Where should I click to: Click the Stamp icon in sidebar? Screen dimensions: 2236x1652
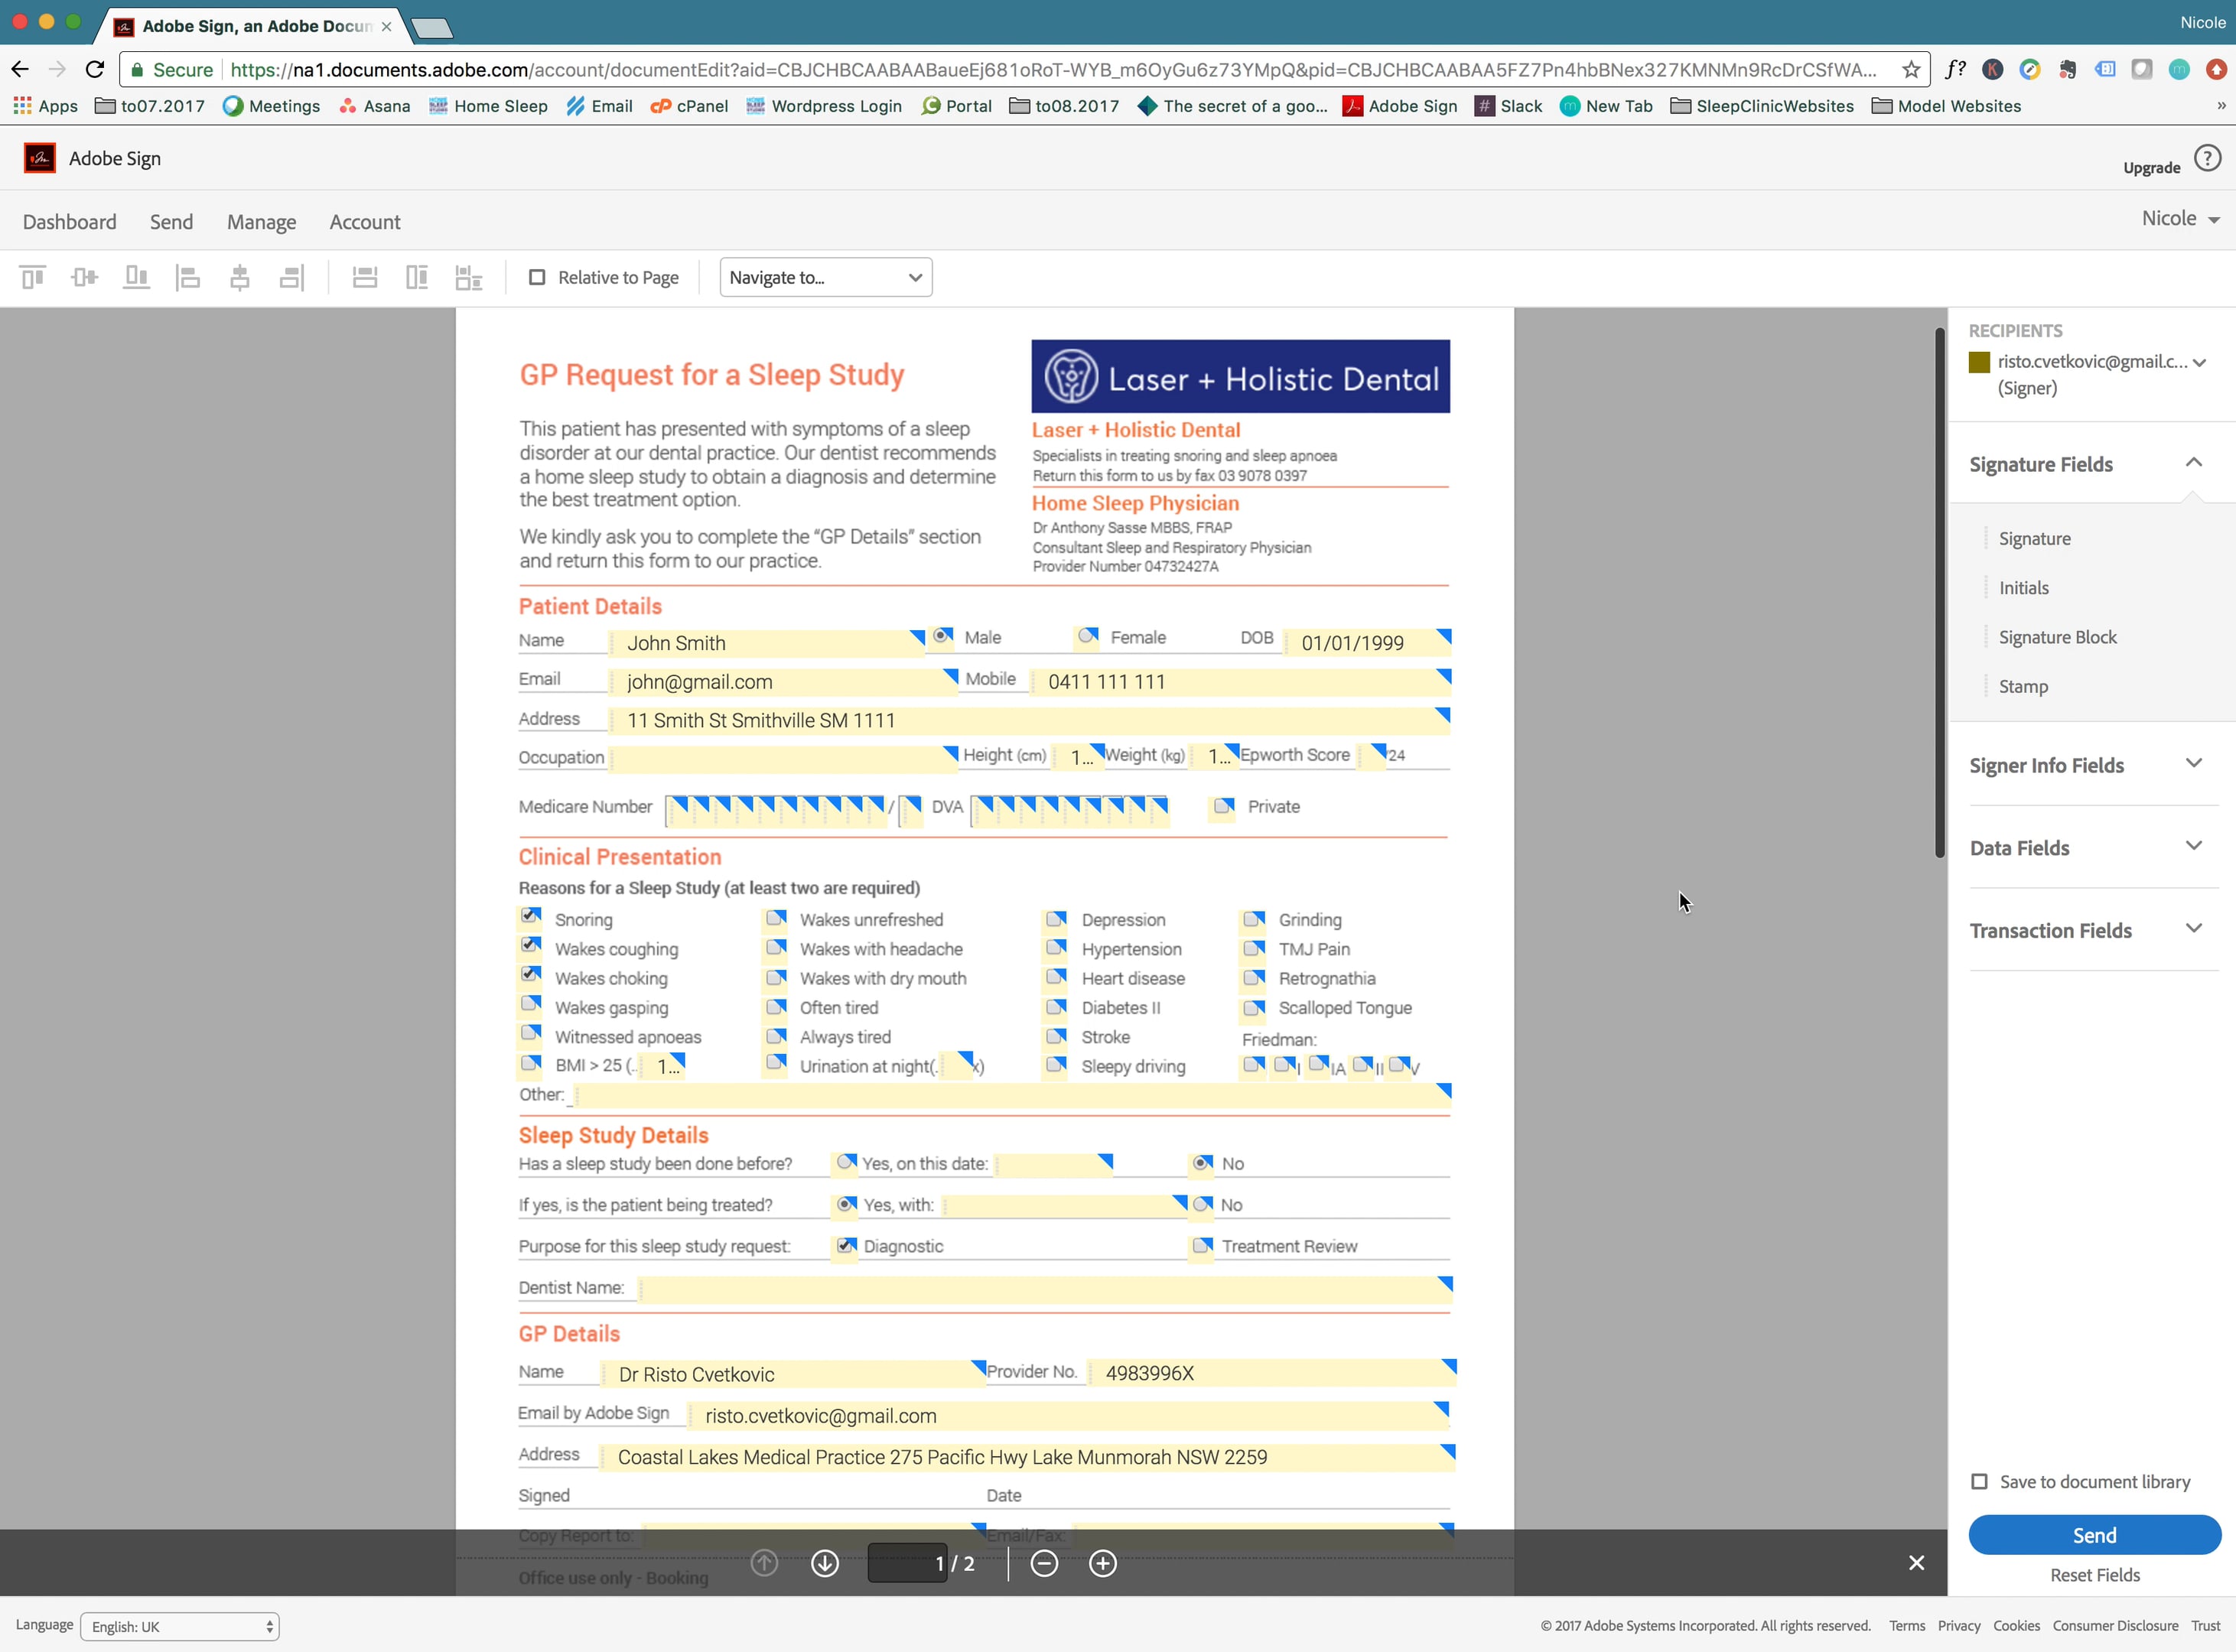[x=2023, y=685]
